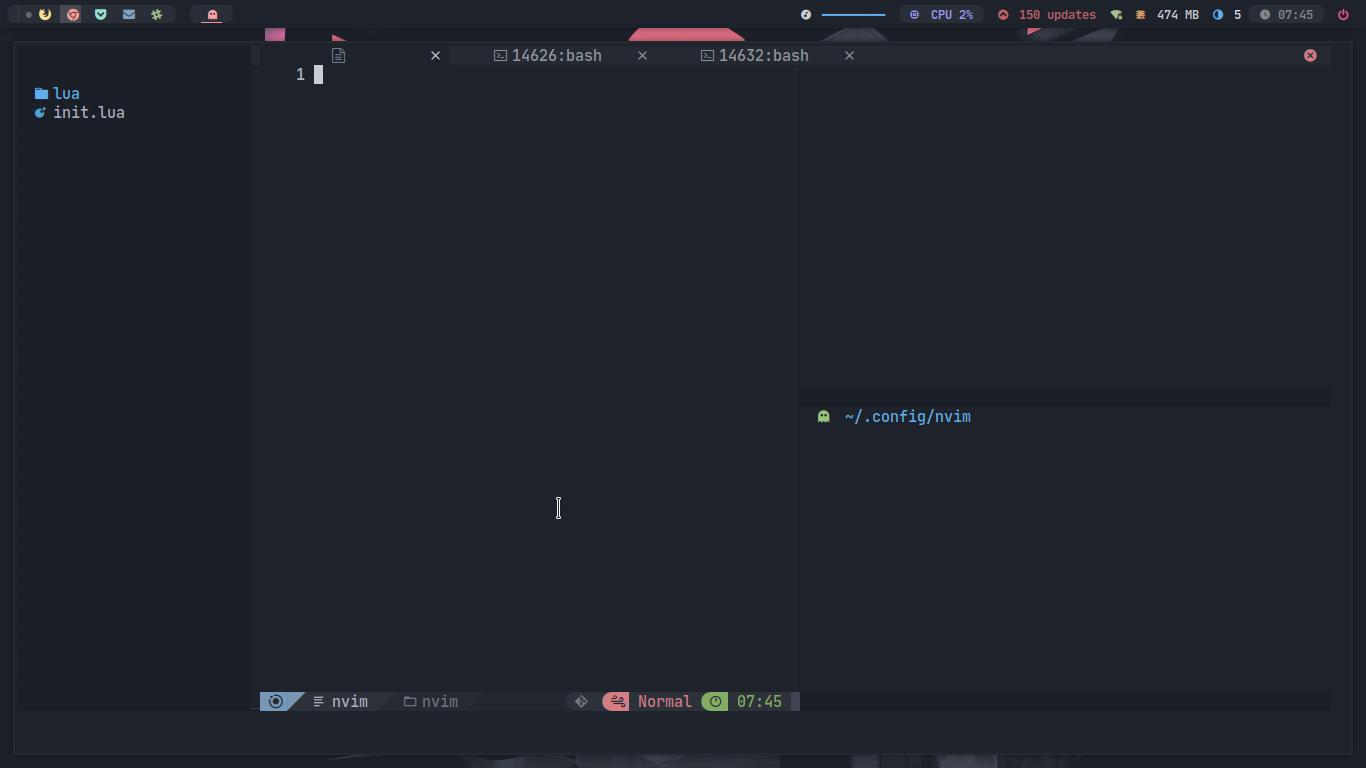Select the Firefox icon in the top bar
The height and width of the screenshot is (768, 1366).
coord(45,14)
